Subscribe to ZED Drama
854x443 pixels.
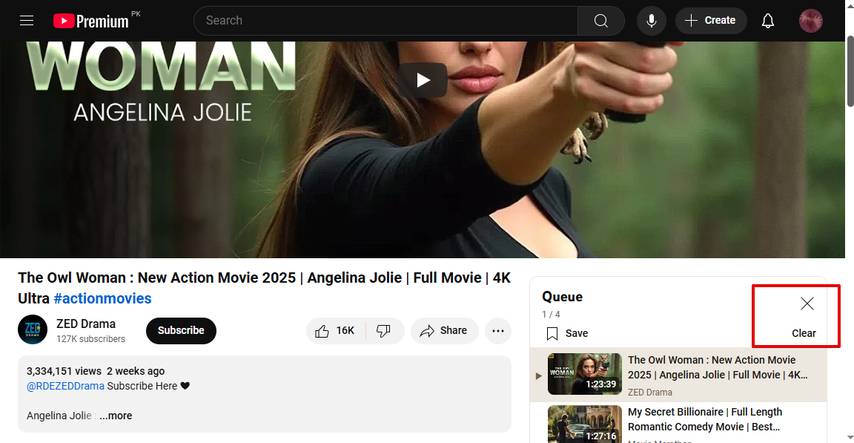(181, 331)
